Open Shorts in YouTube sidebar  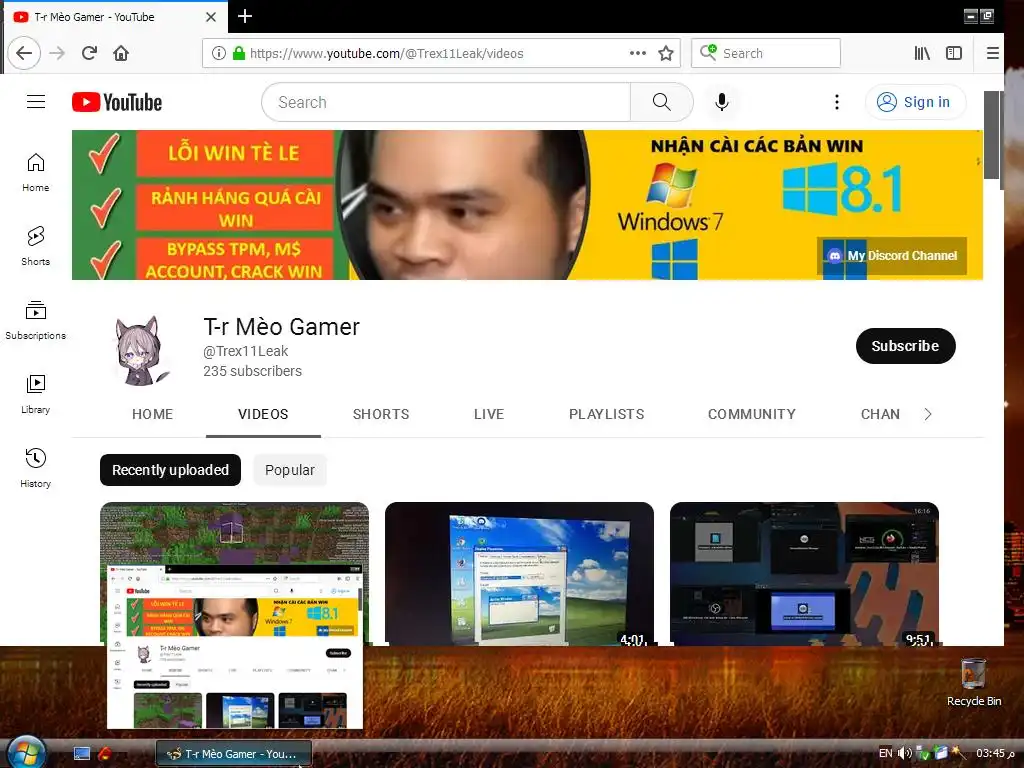click(35, 246)
